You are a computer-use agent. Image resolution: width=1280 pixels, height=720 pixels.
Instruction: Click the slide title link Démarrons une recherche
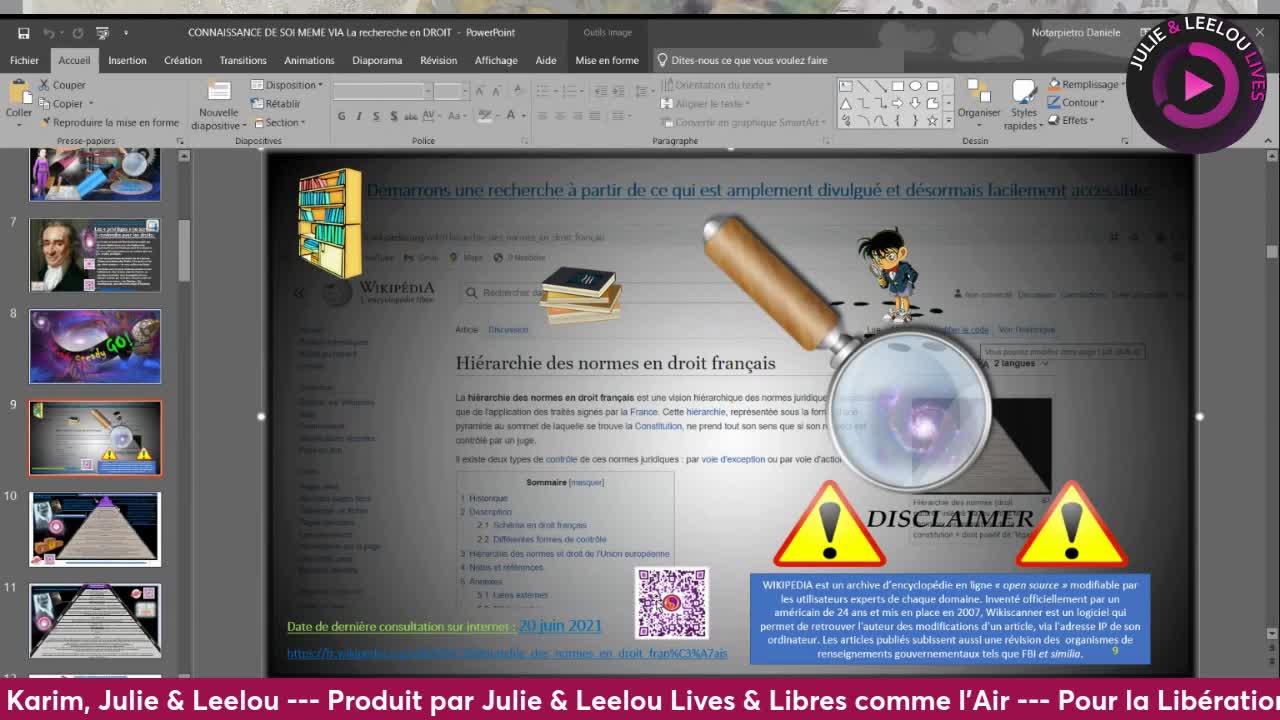click(x=758, y=190)
